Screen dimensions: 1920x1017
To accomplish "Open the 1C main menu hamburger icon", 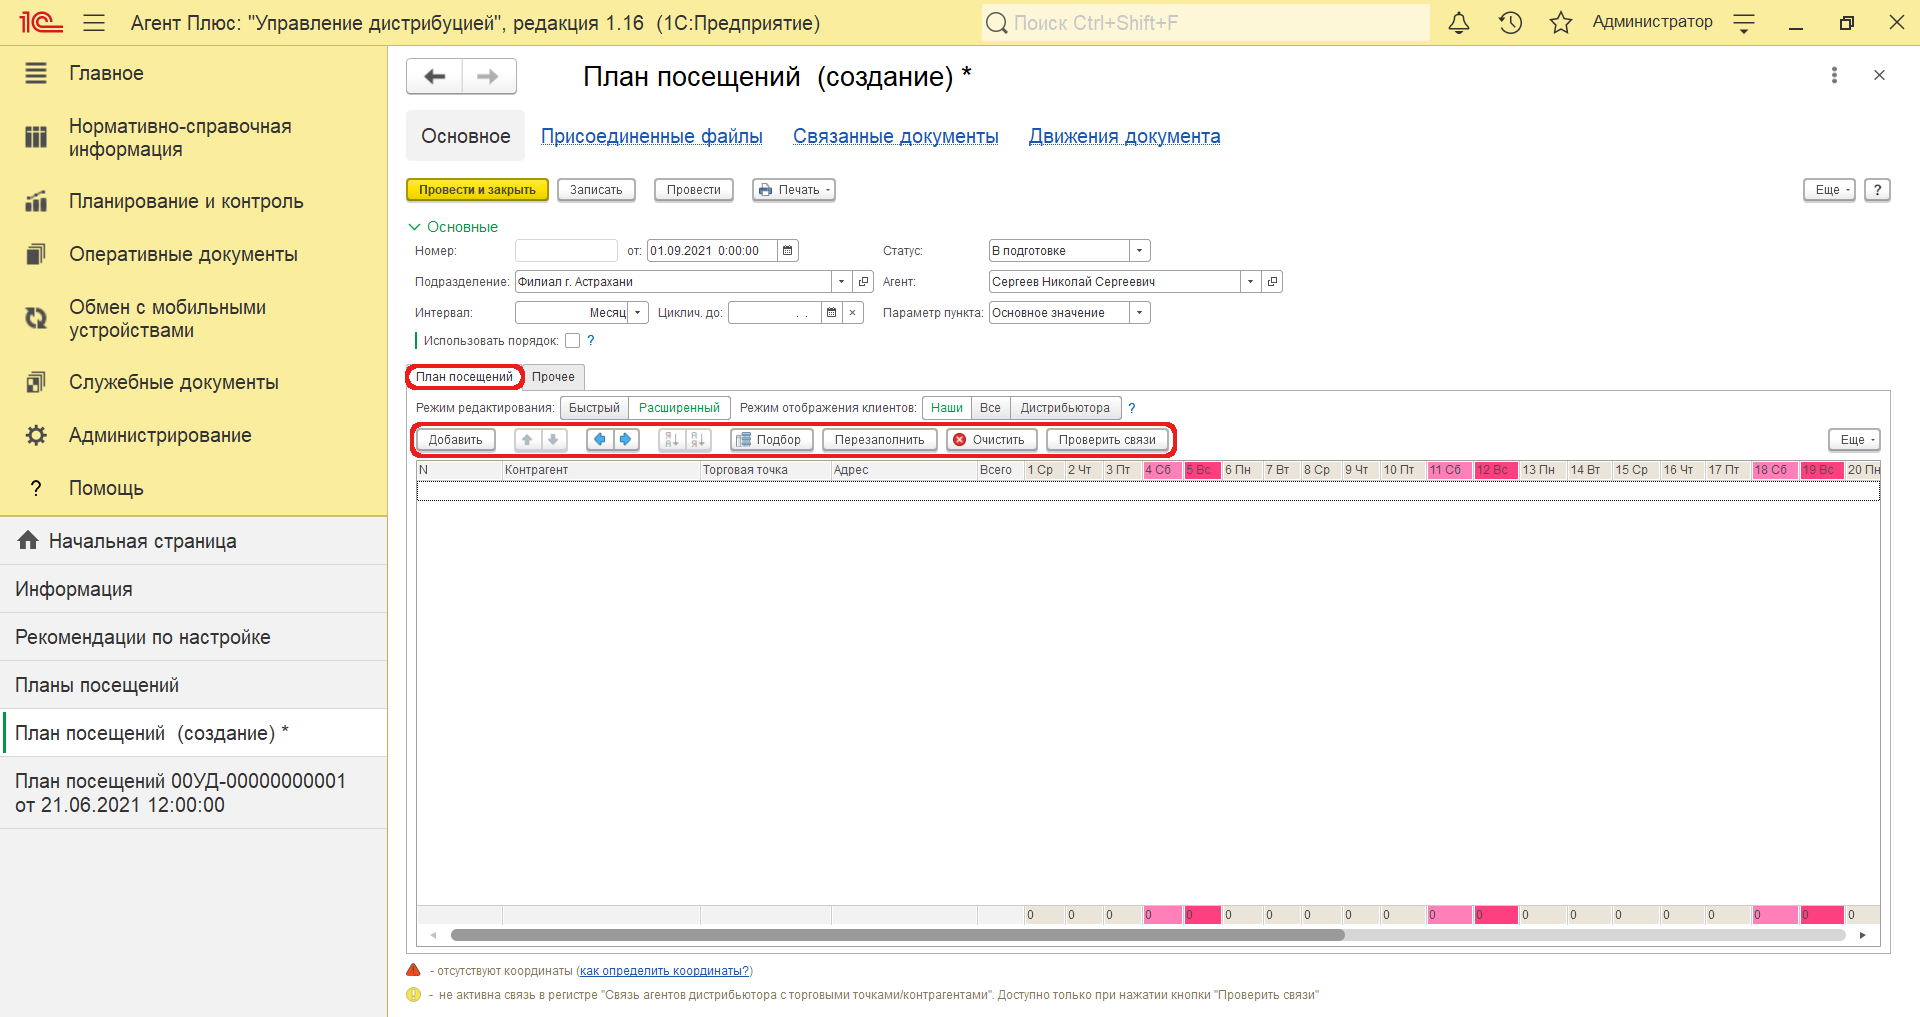I will coord(94,22).
